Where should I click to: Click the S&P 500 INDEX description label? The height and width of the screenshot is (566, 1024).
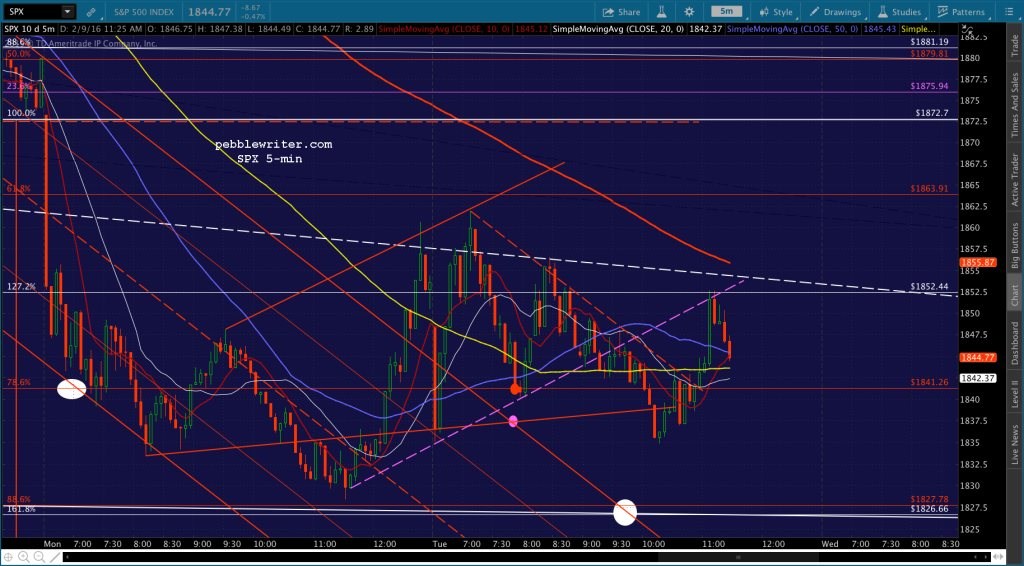pyautogui.click(x=143, y=12)
